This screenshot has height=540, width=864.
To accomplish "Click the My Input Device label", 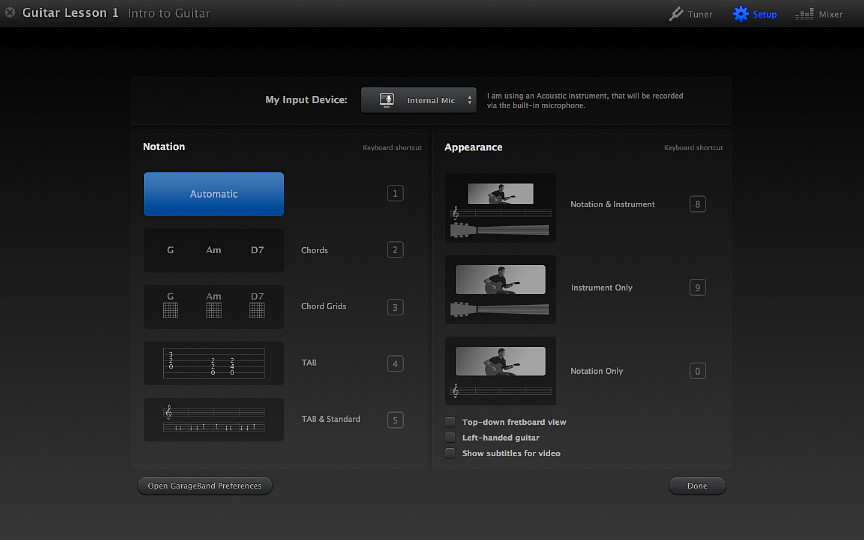I will point(306,100).
